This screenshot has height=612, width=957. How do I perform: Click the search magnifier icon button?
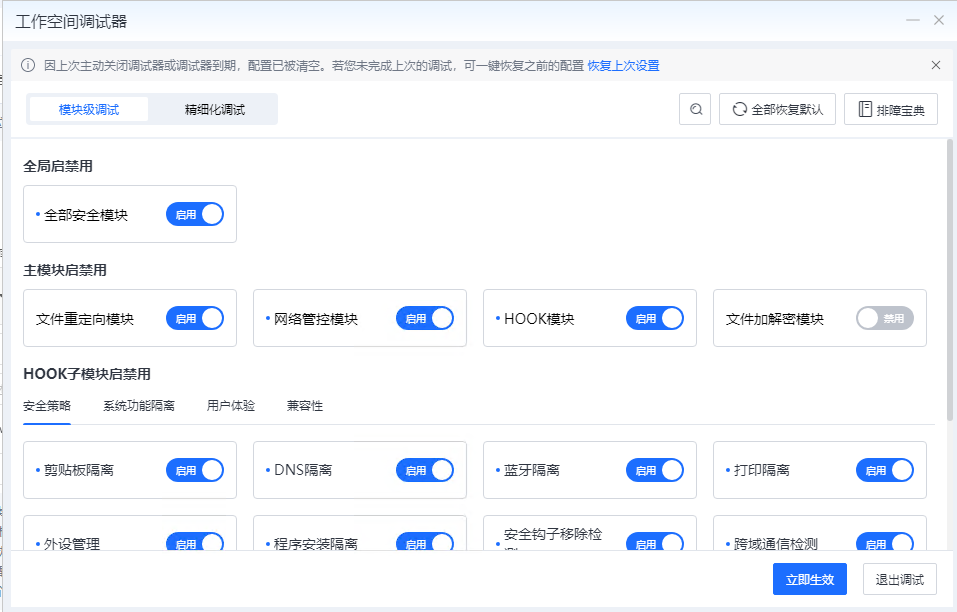pyautogui.click(x=695, y=110)
